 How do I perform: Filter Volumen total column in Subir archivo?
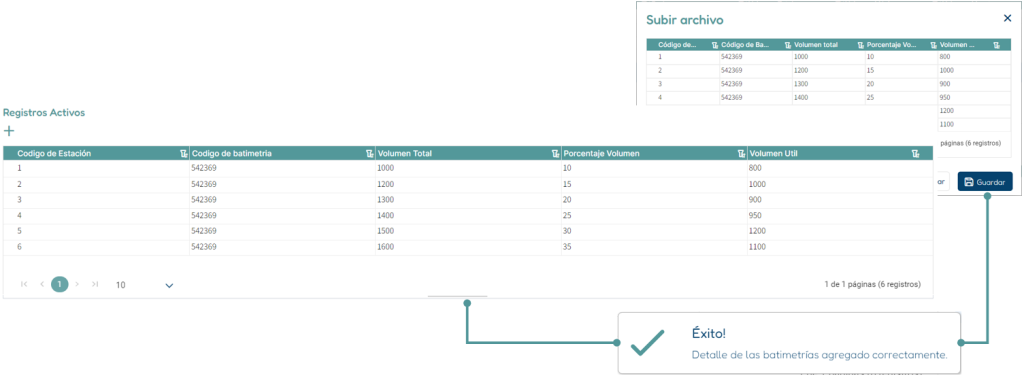(x=860, y=45)
